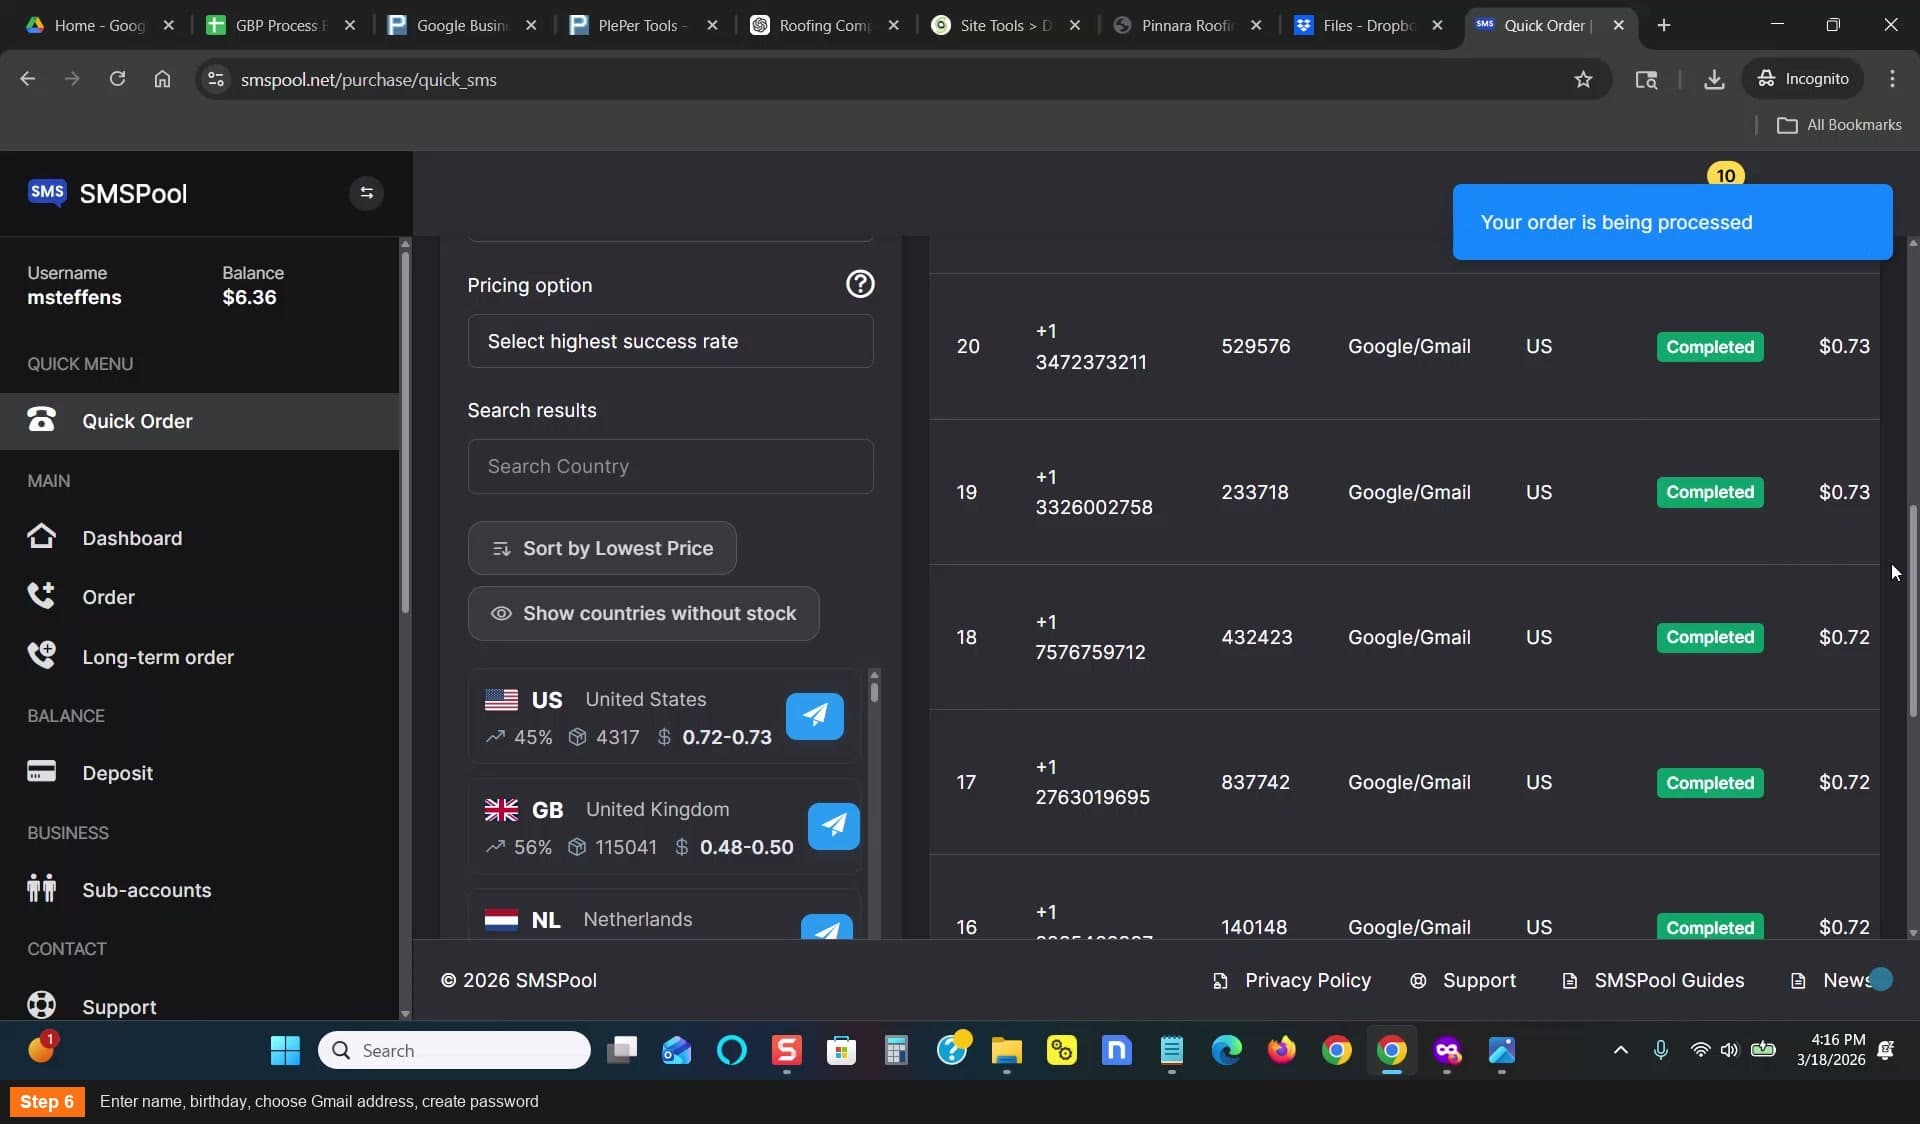This screenshot has width=1920, height=1124.
Task: Click the Search Country input field
Action: (x=670, y=466)
